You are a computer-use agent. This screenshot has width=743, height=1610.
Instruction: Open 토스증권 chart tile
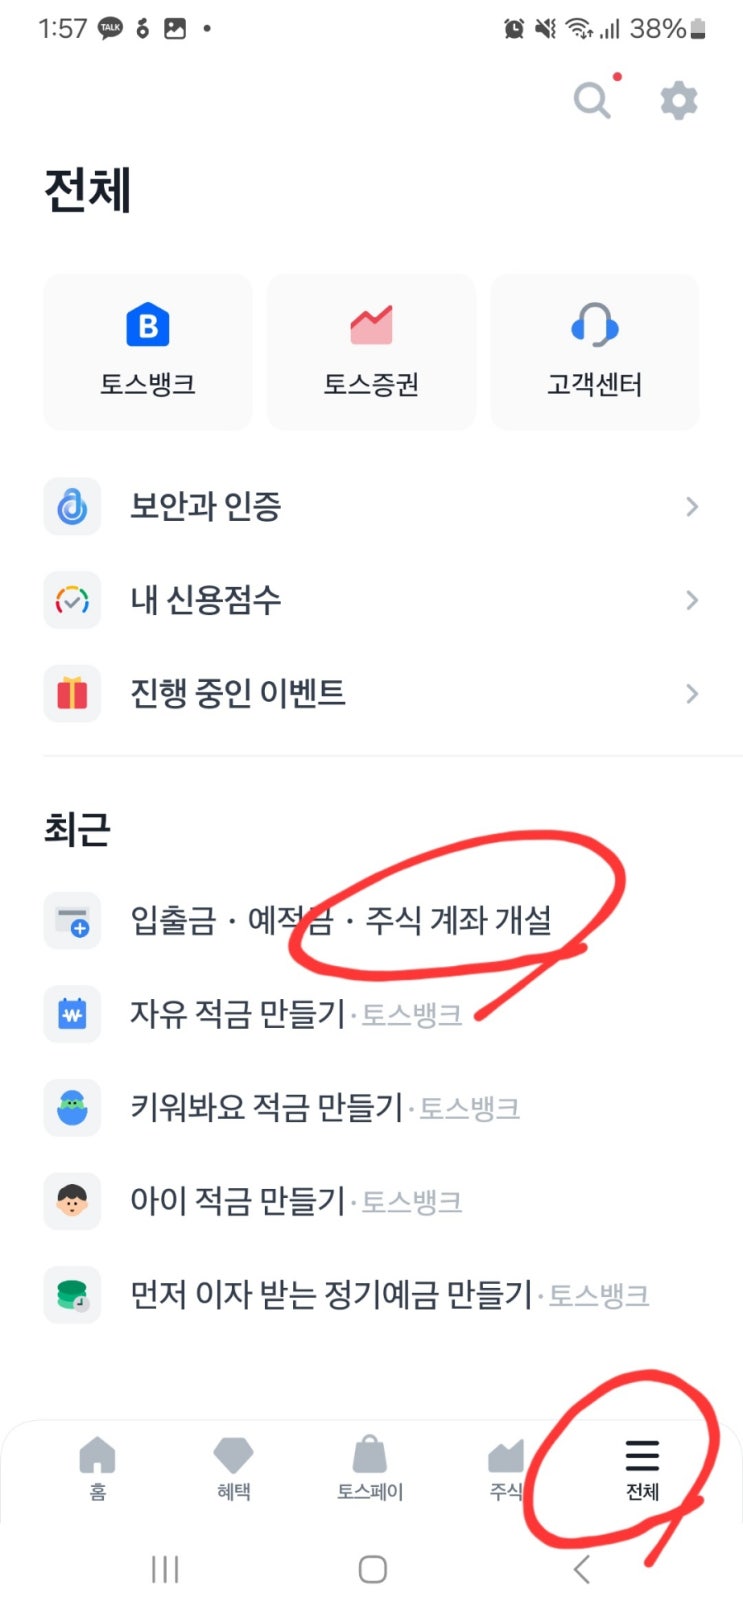371,352
